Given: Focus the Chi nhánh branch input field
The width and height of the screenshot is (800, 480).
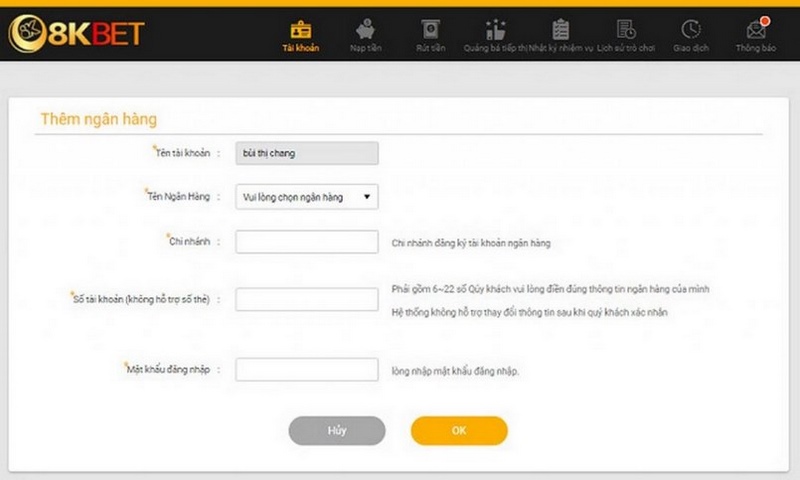Looking at the screenshot, I should tap(306, 242).
